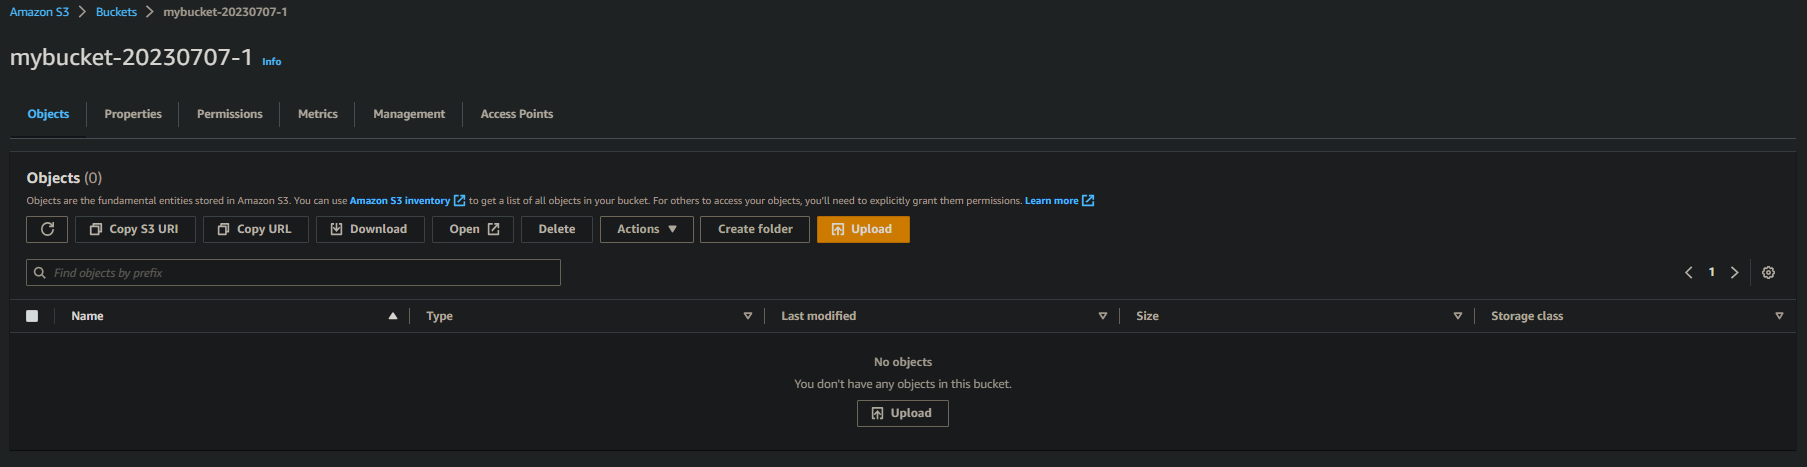Sort by Type column arrow

[748, 316]
